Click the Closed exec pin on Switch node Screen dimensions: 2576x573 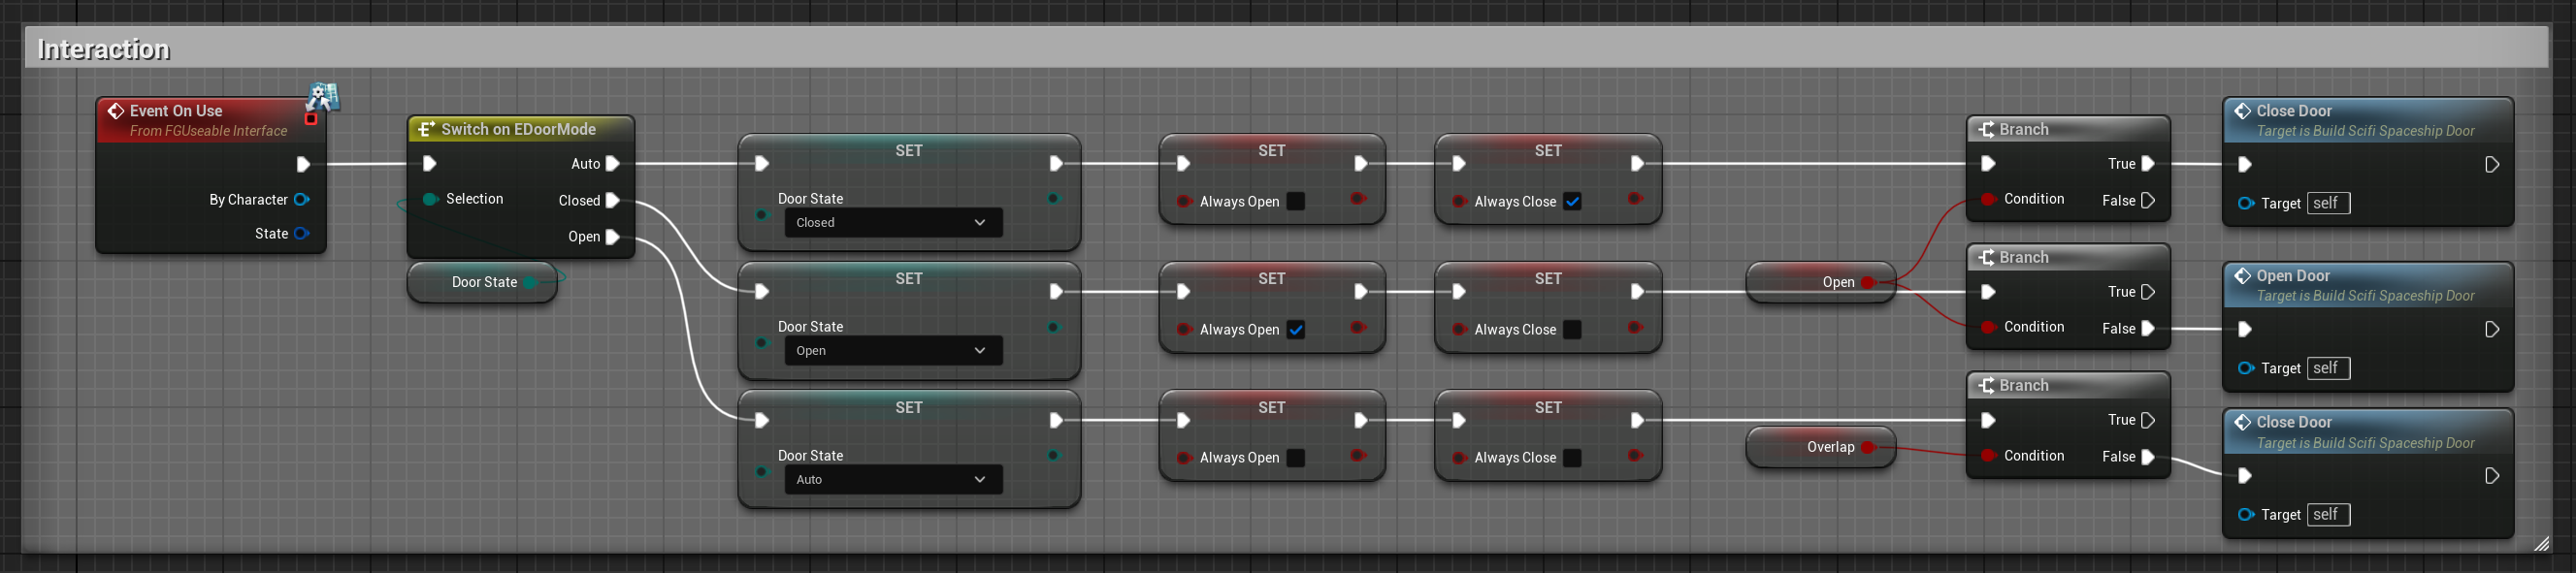[613, 201]
